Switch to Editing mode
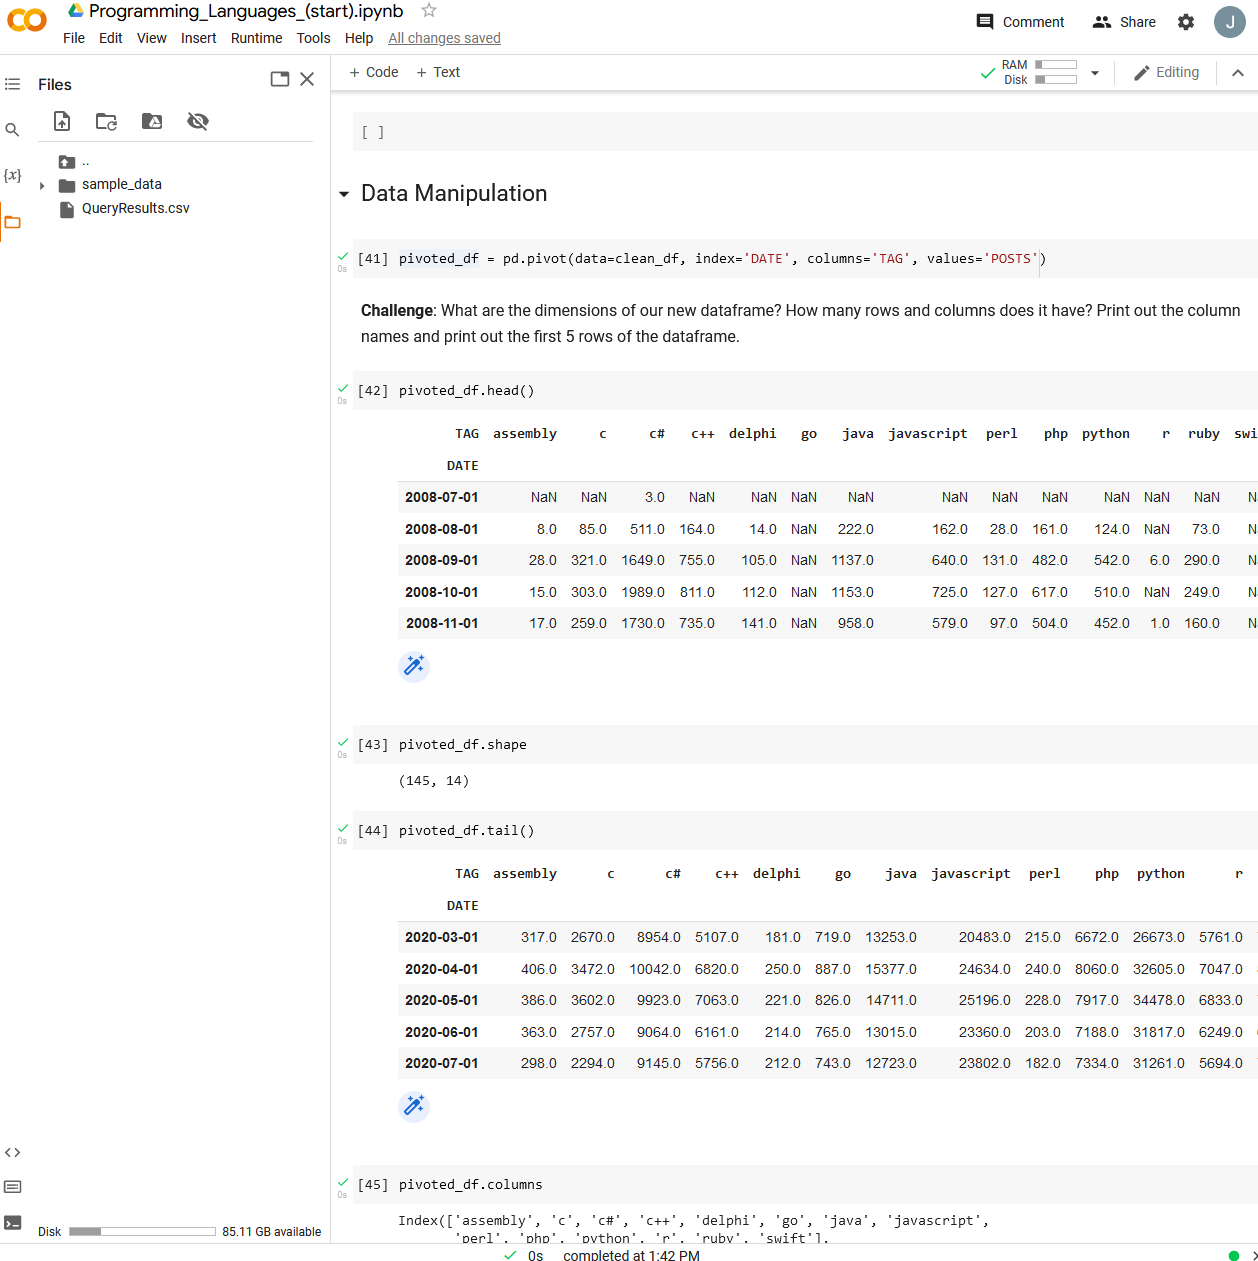Screen dimensions: 1258x1261 tap(1166, 72)
